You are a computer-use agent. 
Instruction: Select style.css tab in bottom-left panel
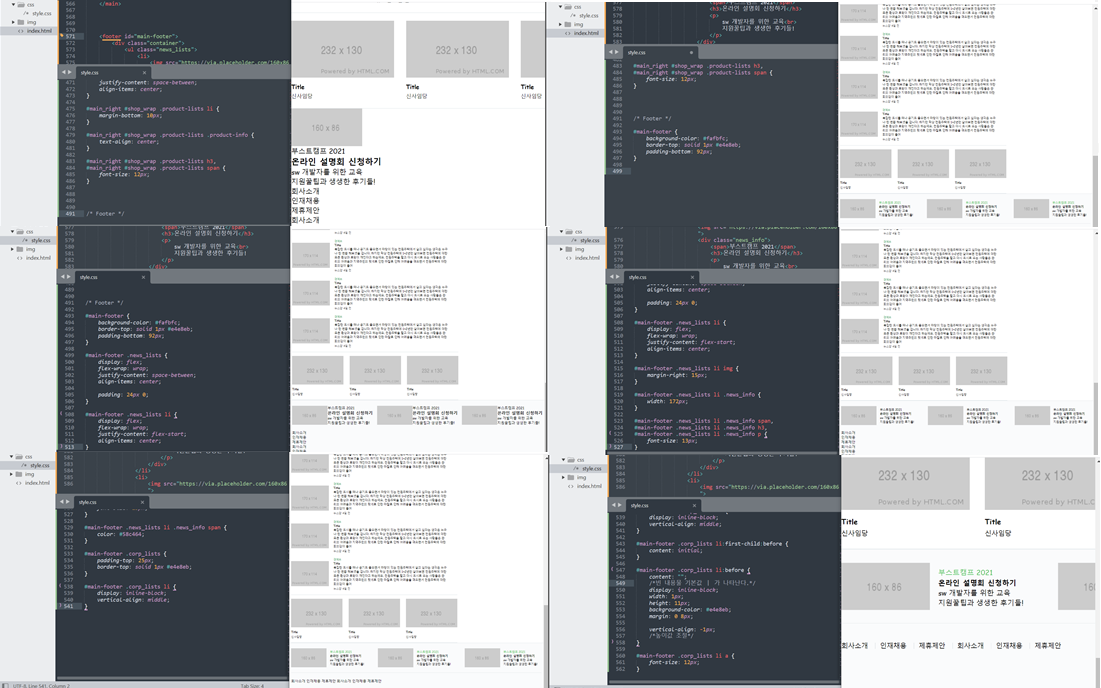(111, 502)
